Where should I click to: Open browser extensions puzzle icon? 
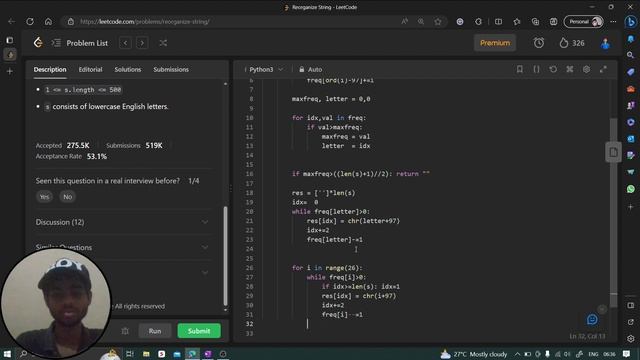[x=478, y=22]
